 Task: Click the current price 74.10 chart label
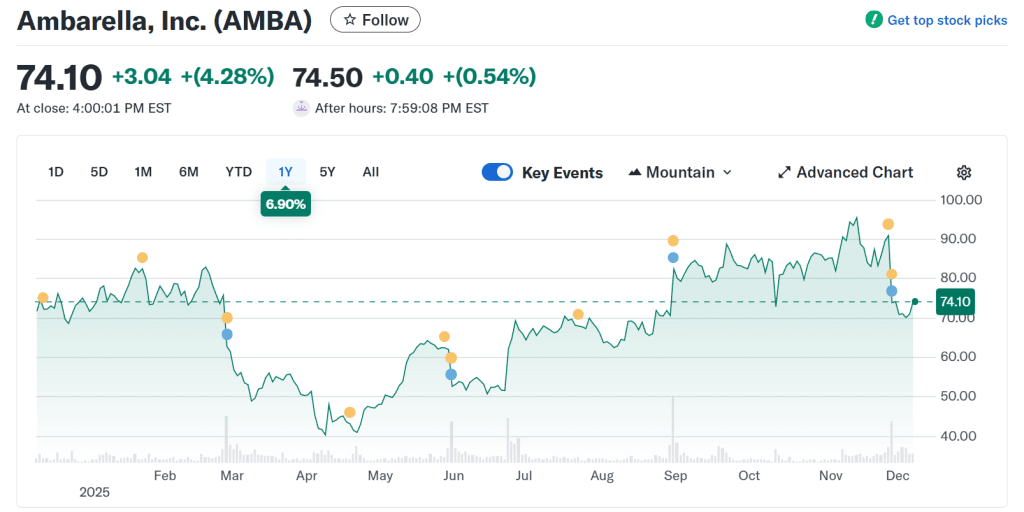click(x=954, y=301)
